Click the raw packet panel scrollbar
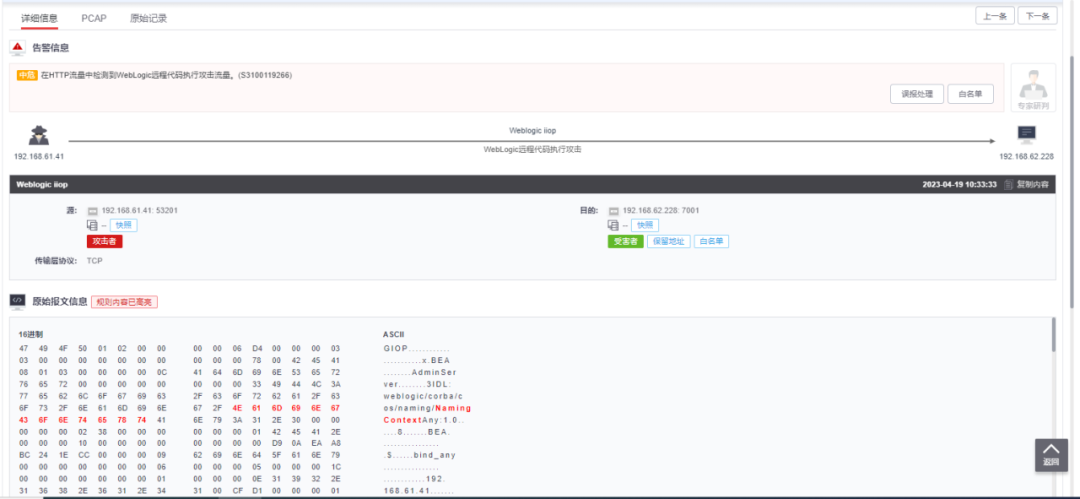The width and height of the screenshot is (1080, 499). (1052, 336)
